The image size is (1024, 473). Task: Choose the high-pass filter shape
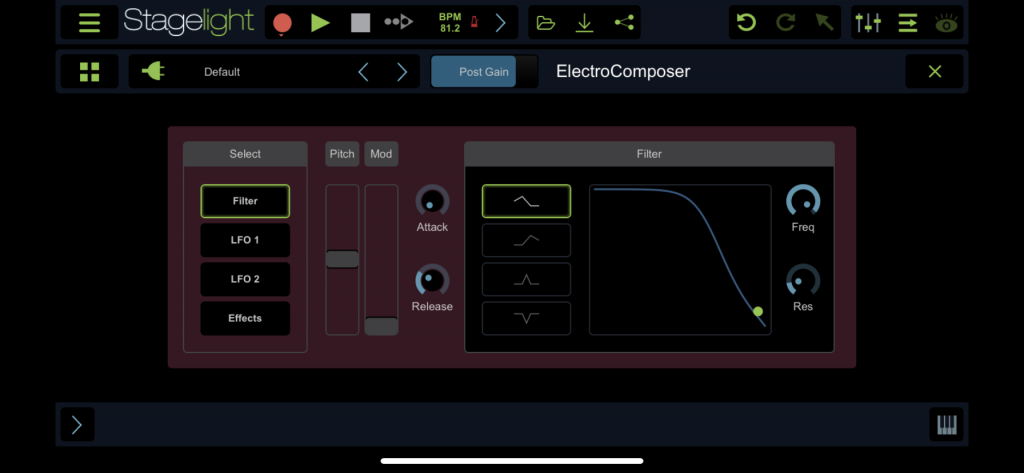526,240
